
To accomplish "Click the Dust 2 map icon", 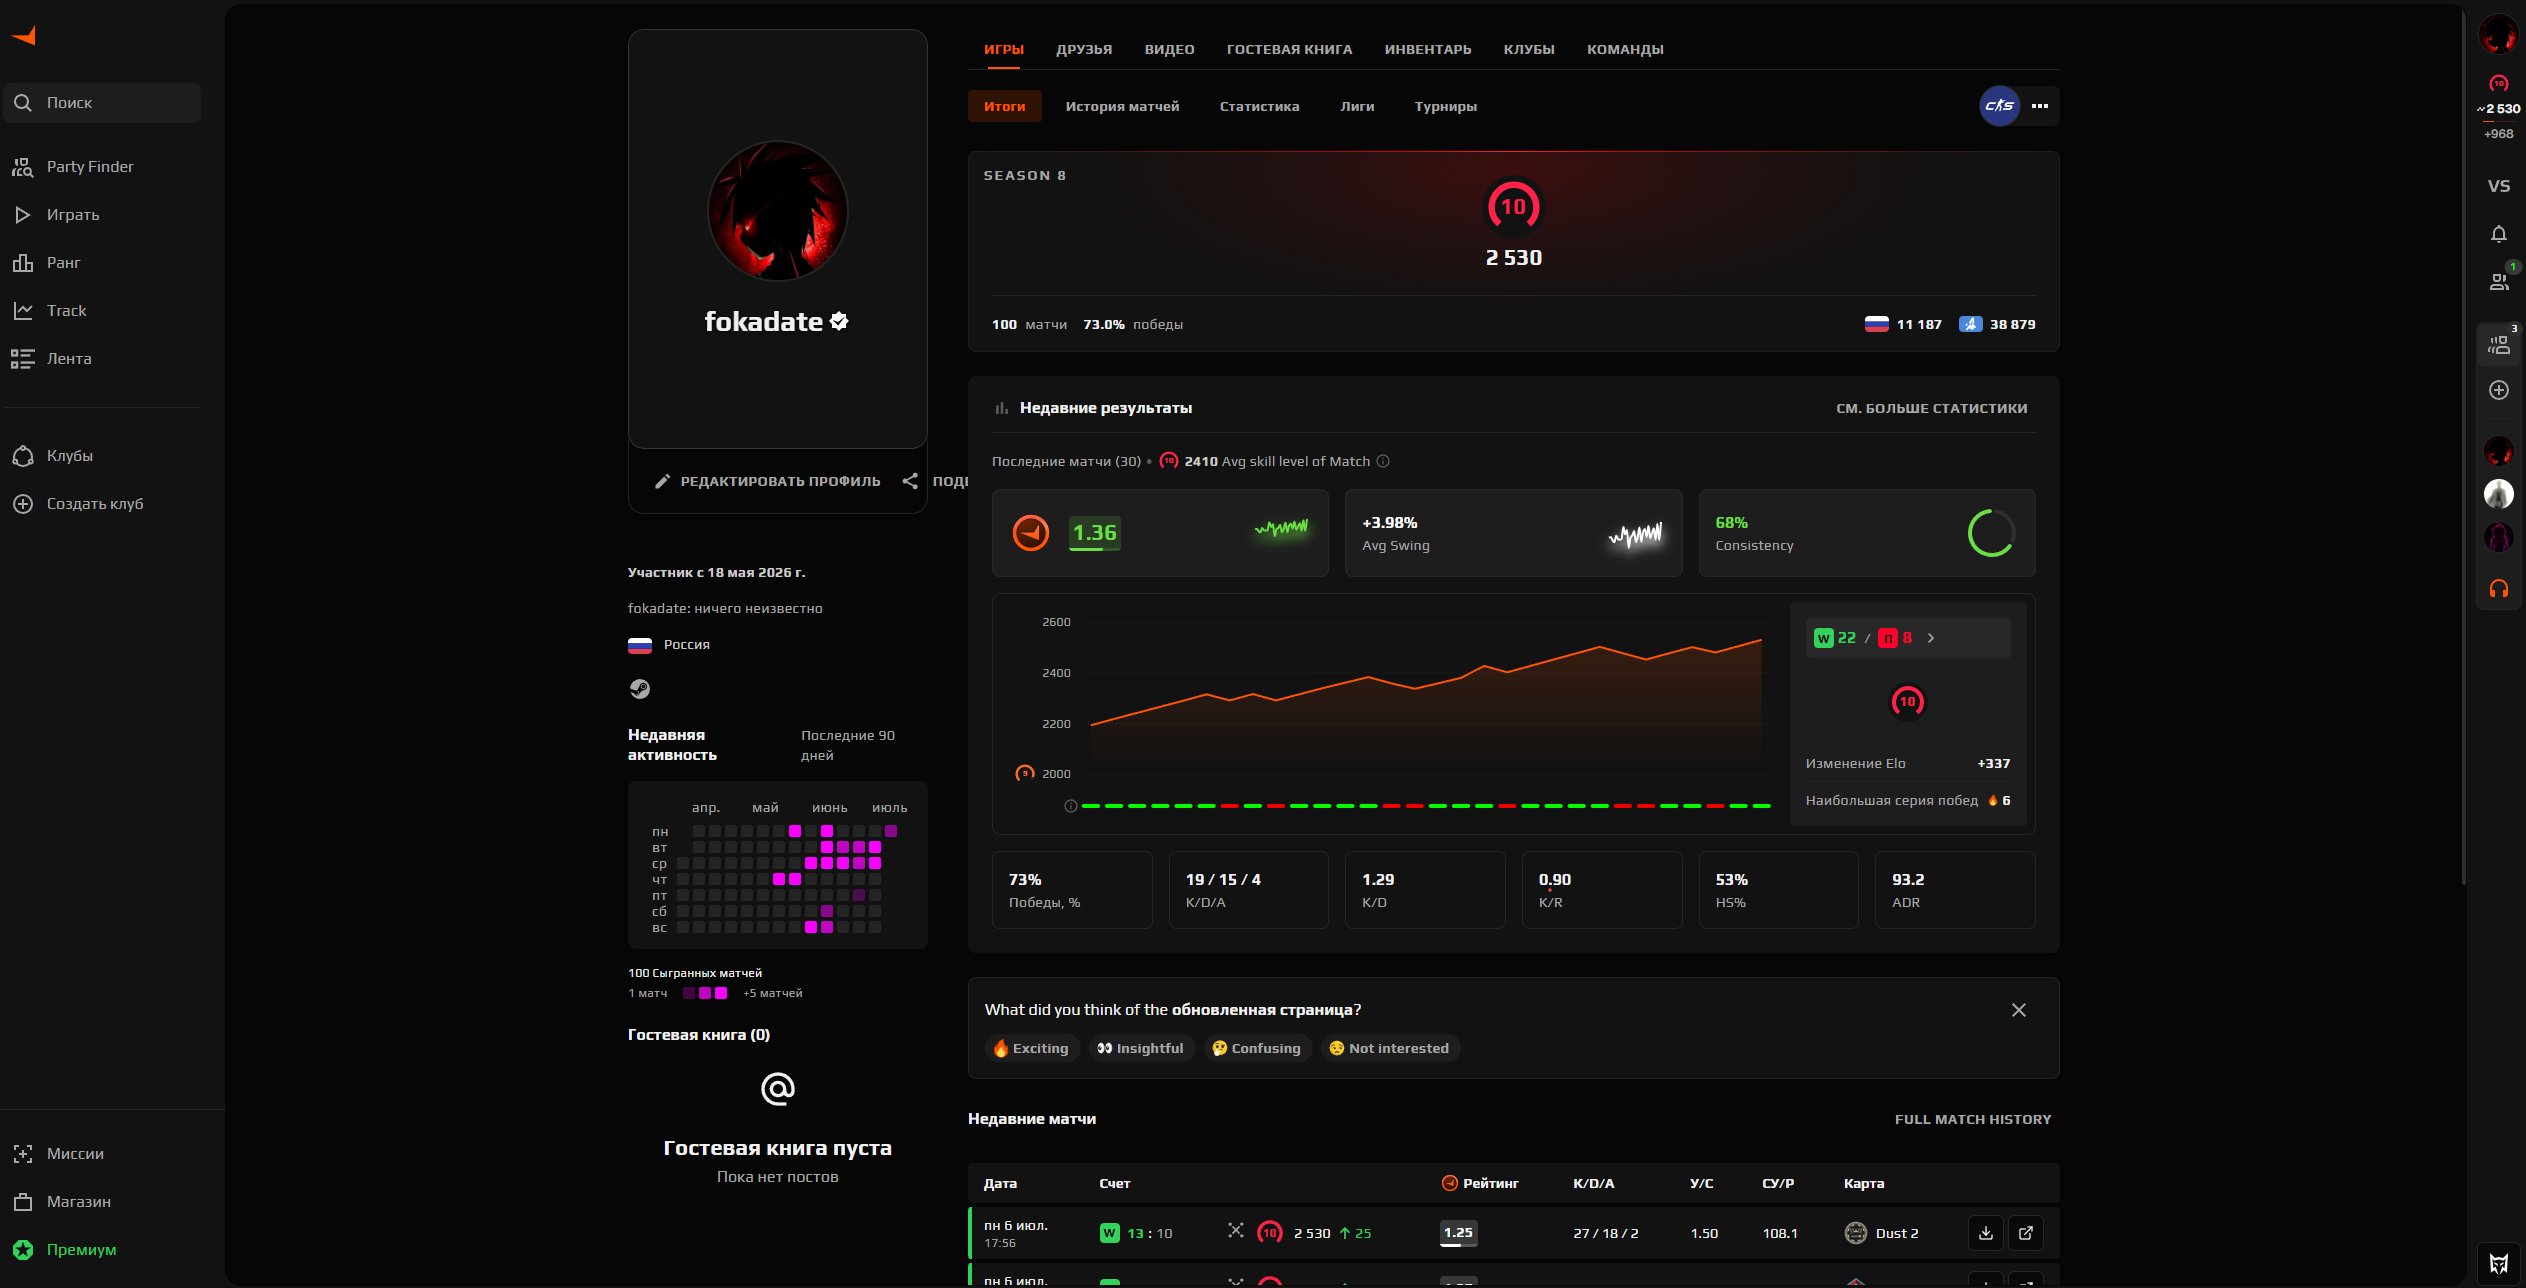I will tap(1855, 1233).
